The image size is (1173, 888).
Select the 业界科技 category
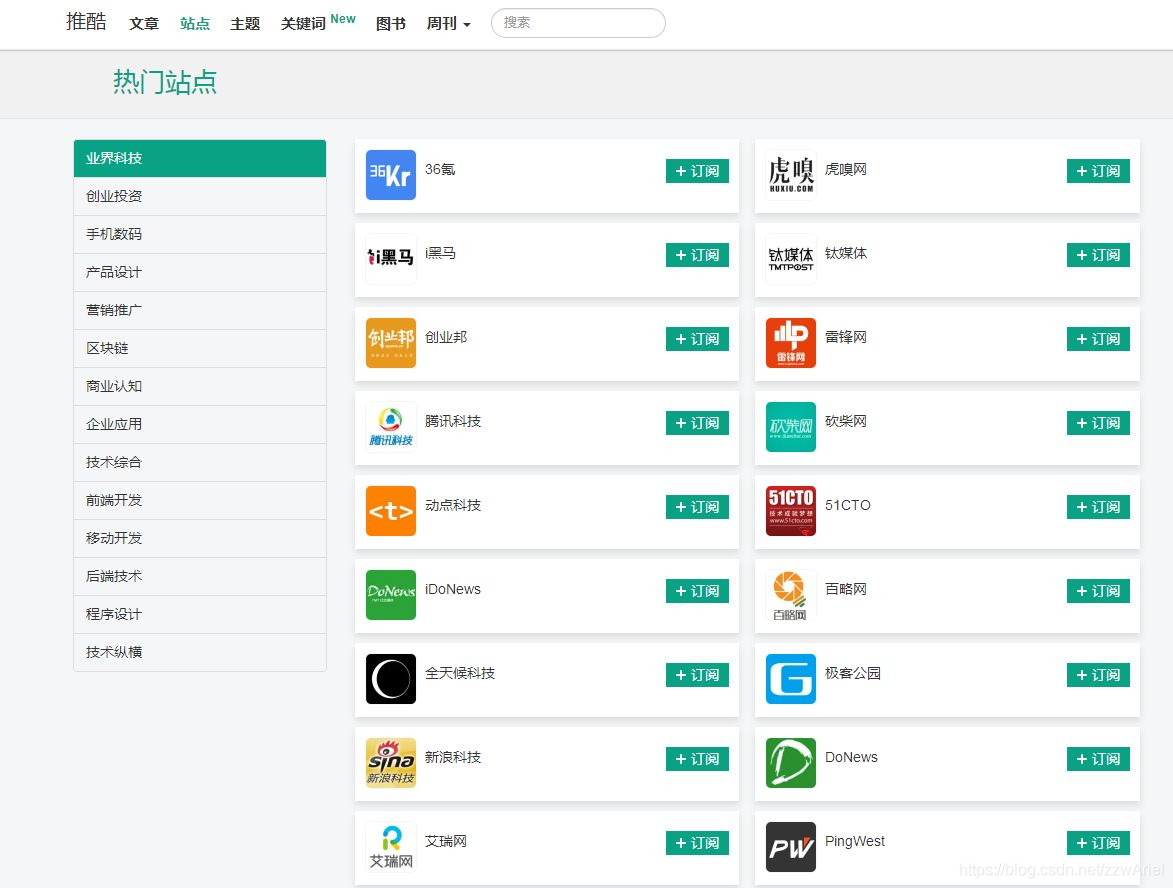200,159
